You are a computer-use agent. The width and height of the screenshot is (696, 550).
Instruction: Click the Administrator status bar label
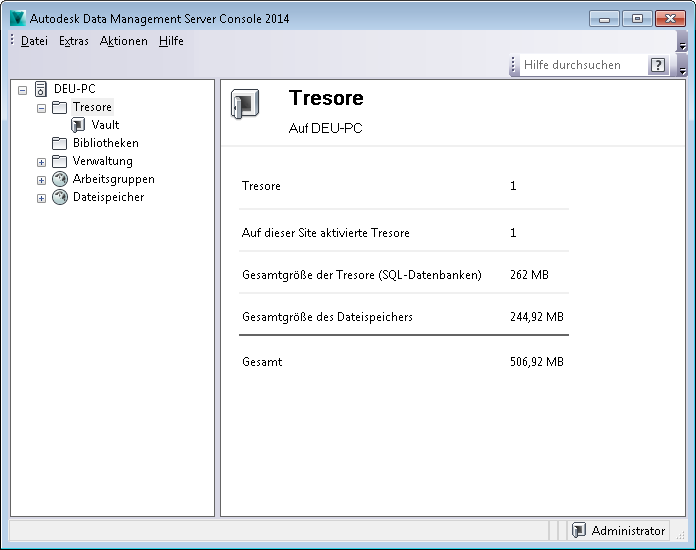click(628, 530)
